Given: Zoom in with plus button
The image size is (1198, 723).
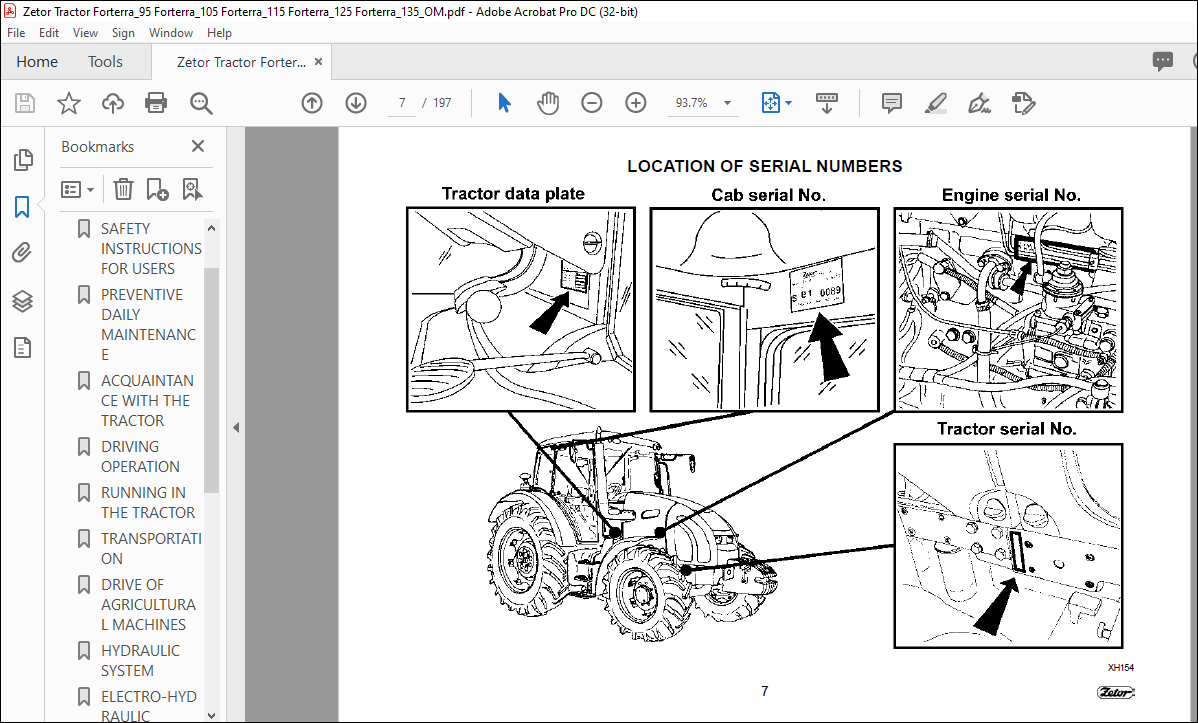Looking at the screenshot, I should (636, 102).
